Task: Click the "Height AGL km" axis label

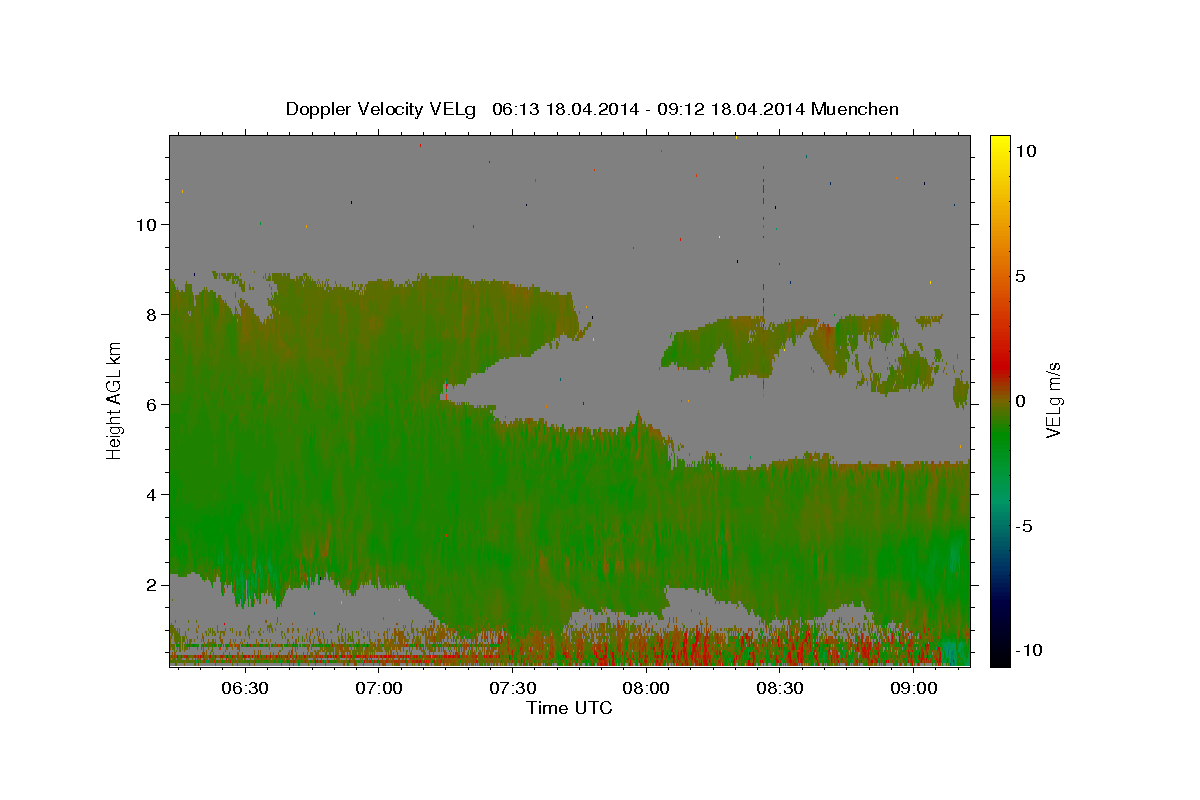Action: click(x=115, y=400)
